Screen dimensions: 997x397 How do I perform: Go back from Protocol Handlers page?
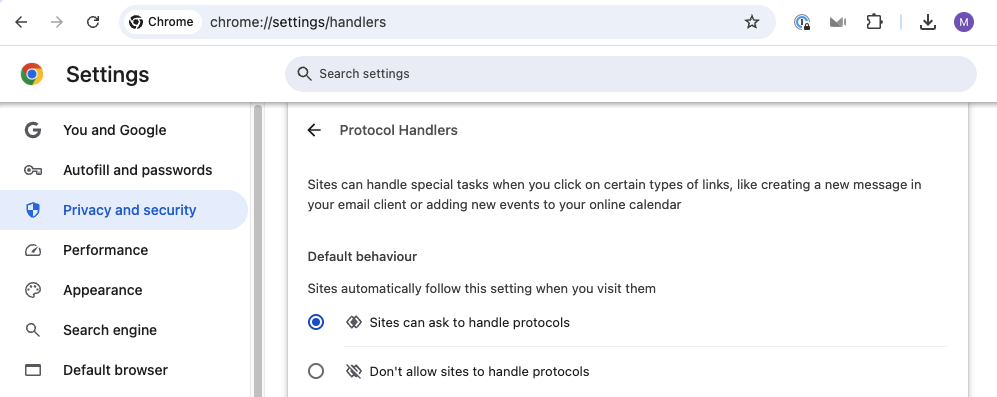(314, 130)
